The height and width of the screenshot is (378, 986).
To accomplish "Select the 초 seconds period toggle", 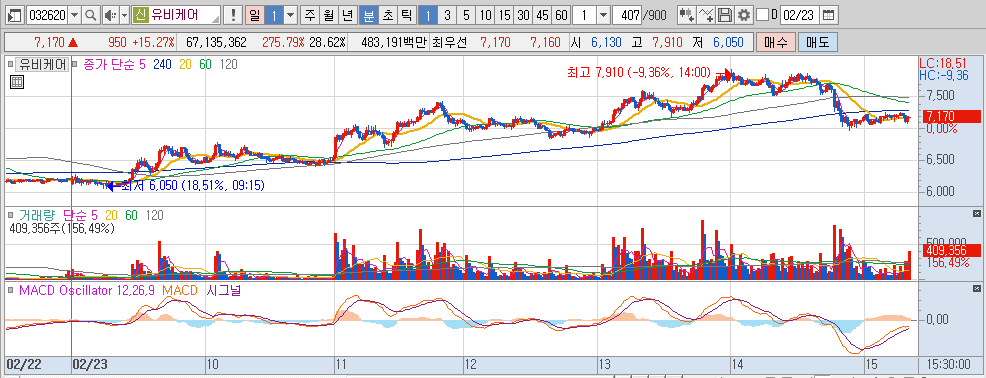I will click(387, 15).
